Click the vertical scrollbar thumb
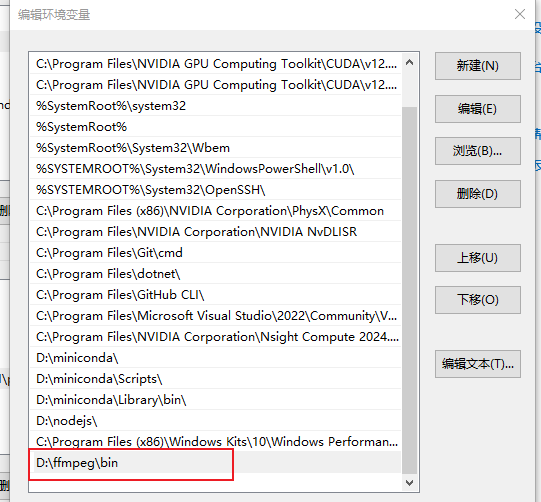The height and width of the screenshot is (502, 541). (410, 290)
